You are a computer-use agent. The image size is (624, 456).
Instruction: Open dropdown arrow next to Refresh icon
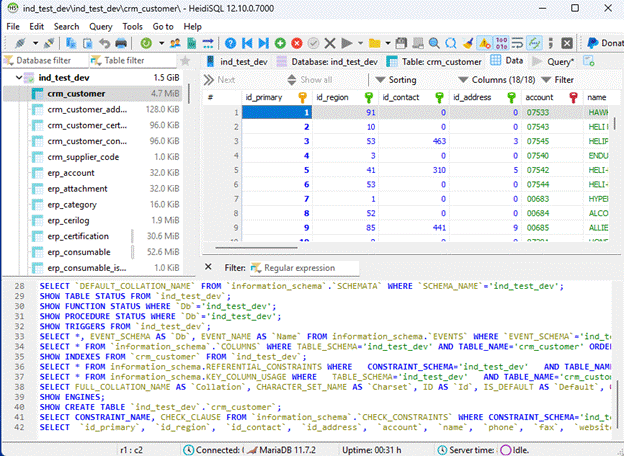pos(161,43)
